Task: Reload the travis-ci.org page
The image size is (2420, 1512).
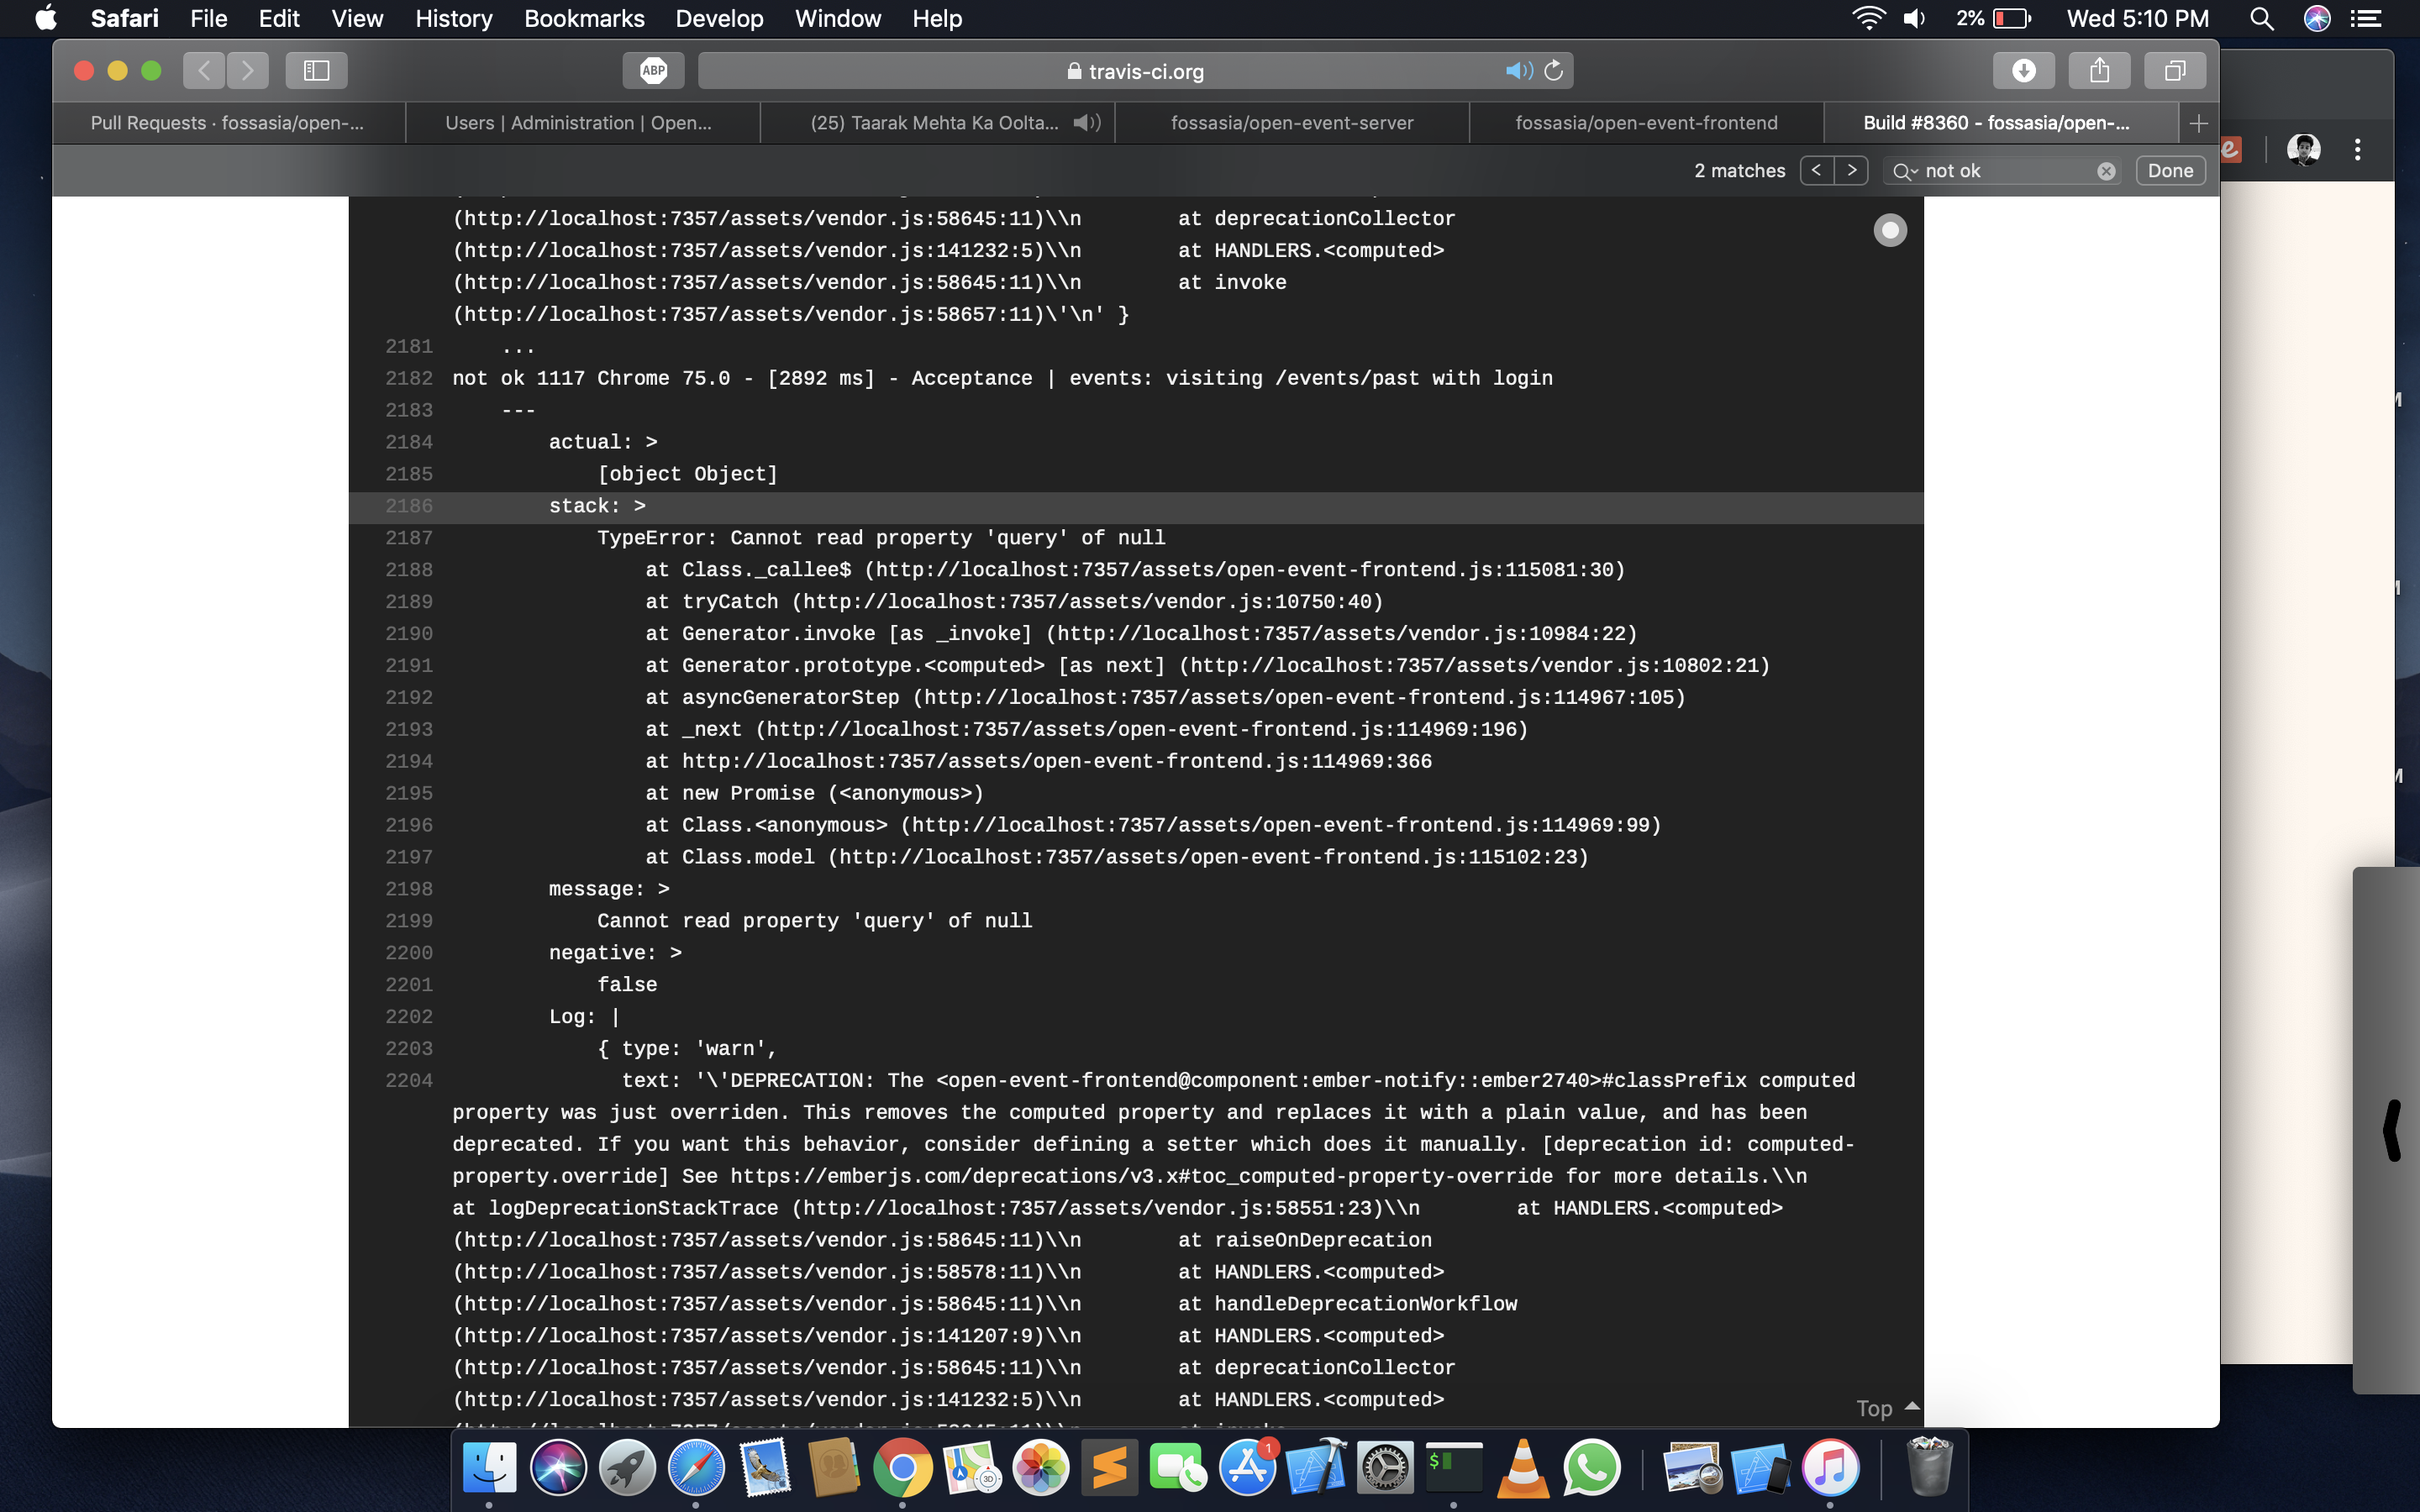Action: click(1554, 70)
